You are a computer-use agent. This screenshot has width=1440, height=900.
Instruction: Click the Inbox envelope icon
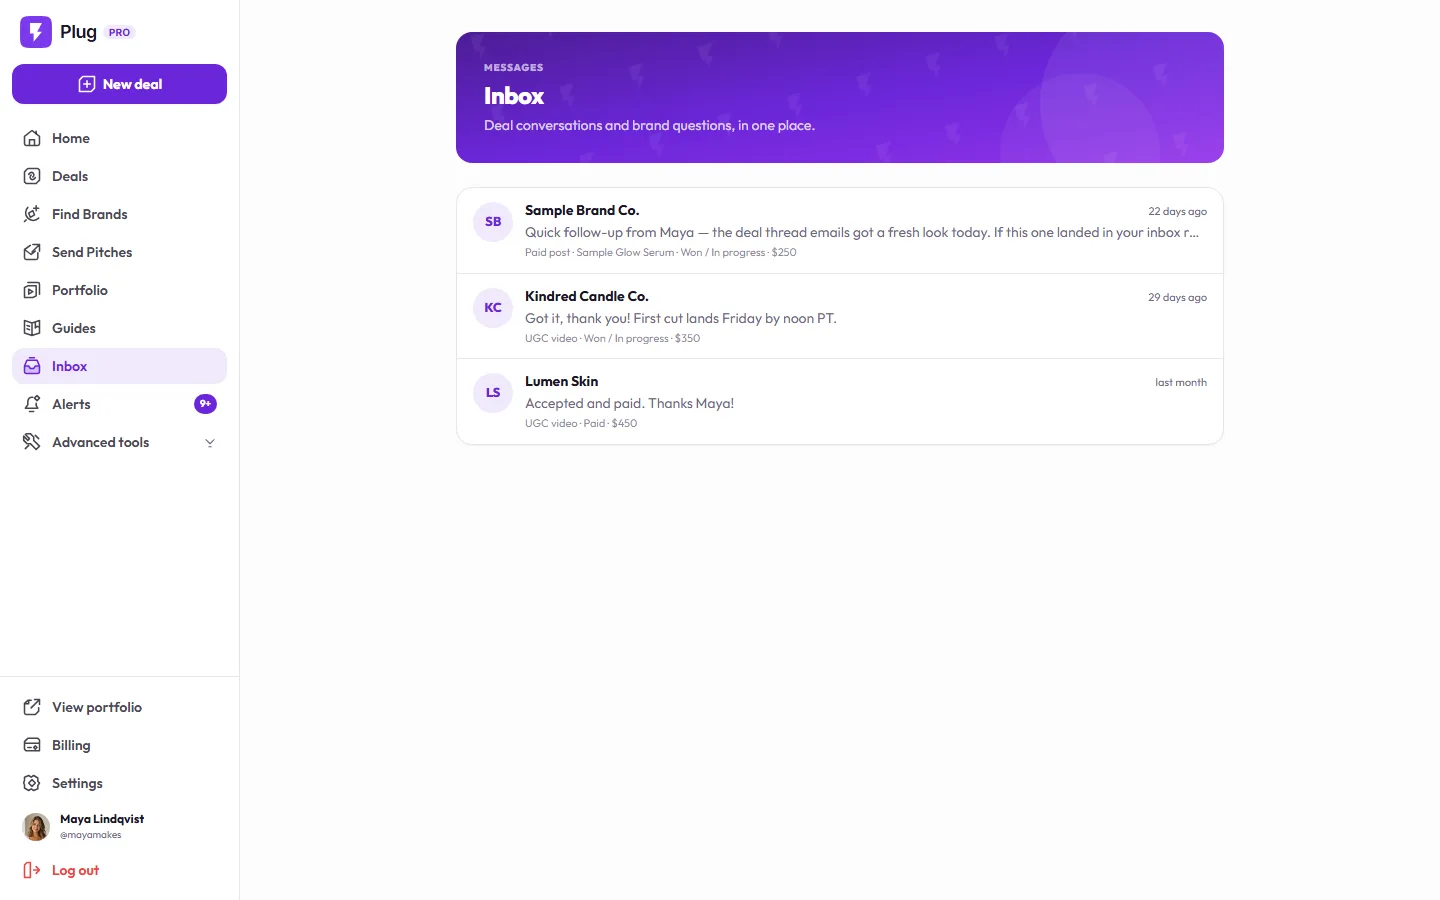pos(32,366)
